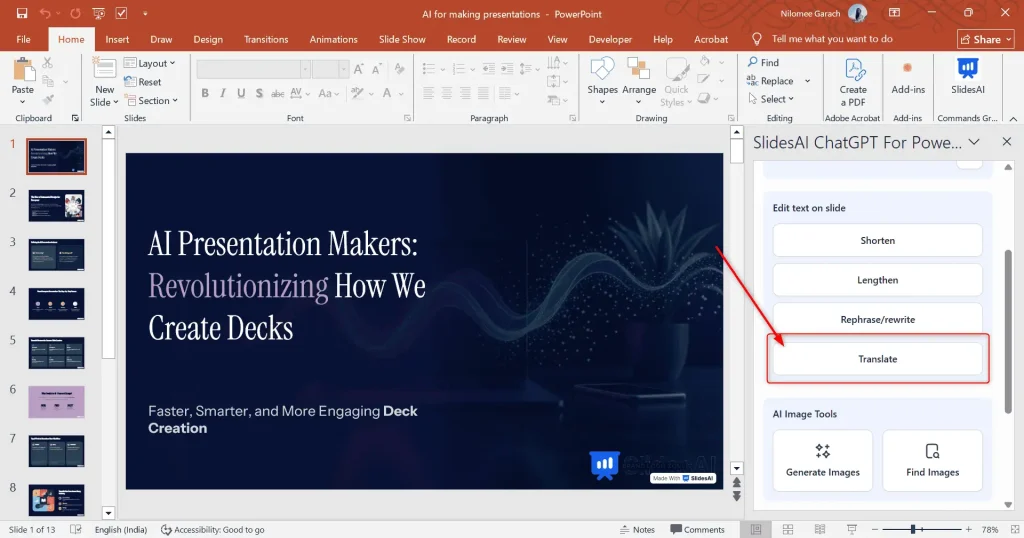Toggle Bold formatting
Image resolution: width=1024 pixels, height=538 pixels.
(x=205, y=93)
